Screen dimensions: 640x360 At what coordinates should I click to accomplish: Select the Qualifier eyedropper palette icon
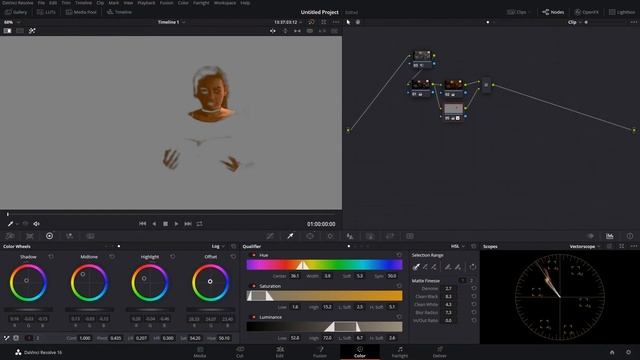[290, 236]
